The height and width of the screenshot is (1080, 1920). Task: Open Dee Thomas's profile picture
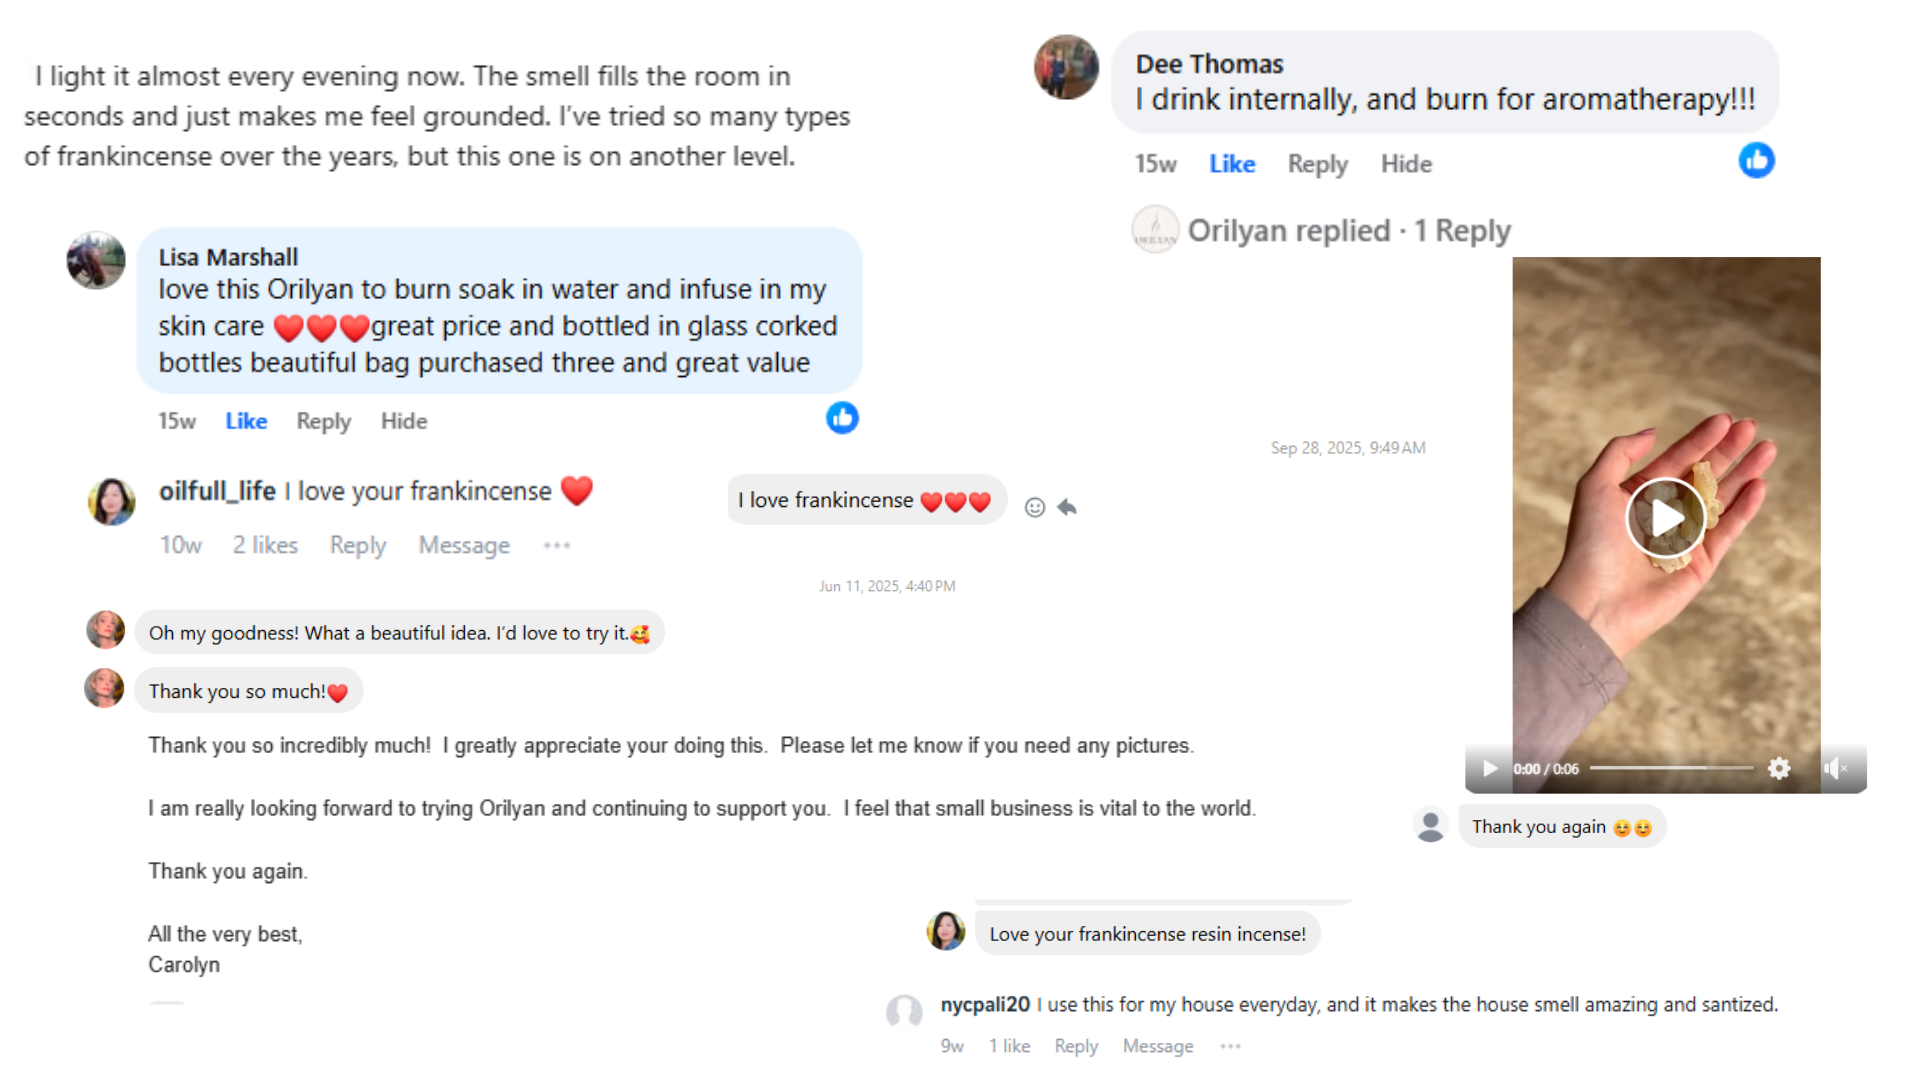[x=1066, y=67]
